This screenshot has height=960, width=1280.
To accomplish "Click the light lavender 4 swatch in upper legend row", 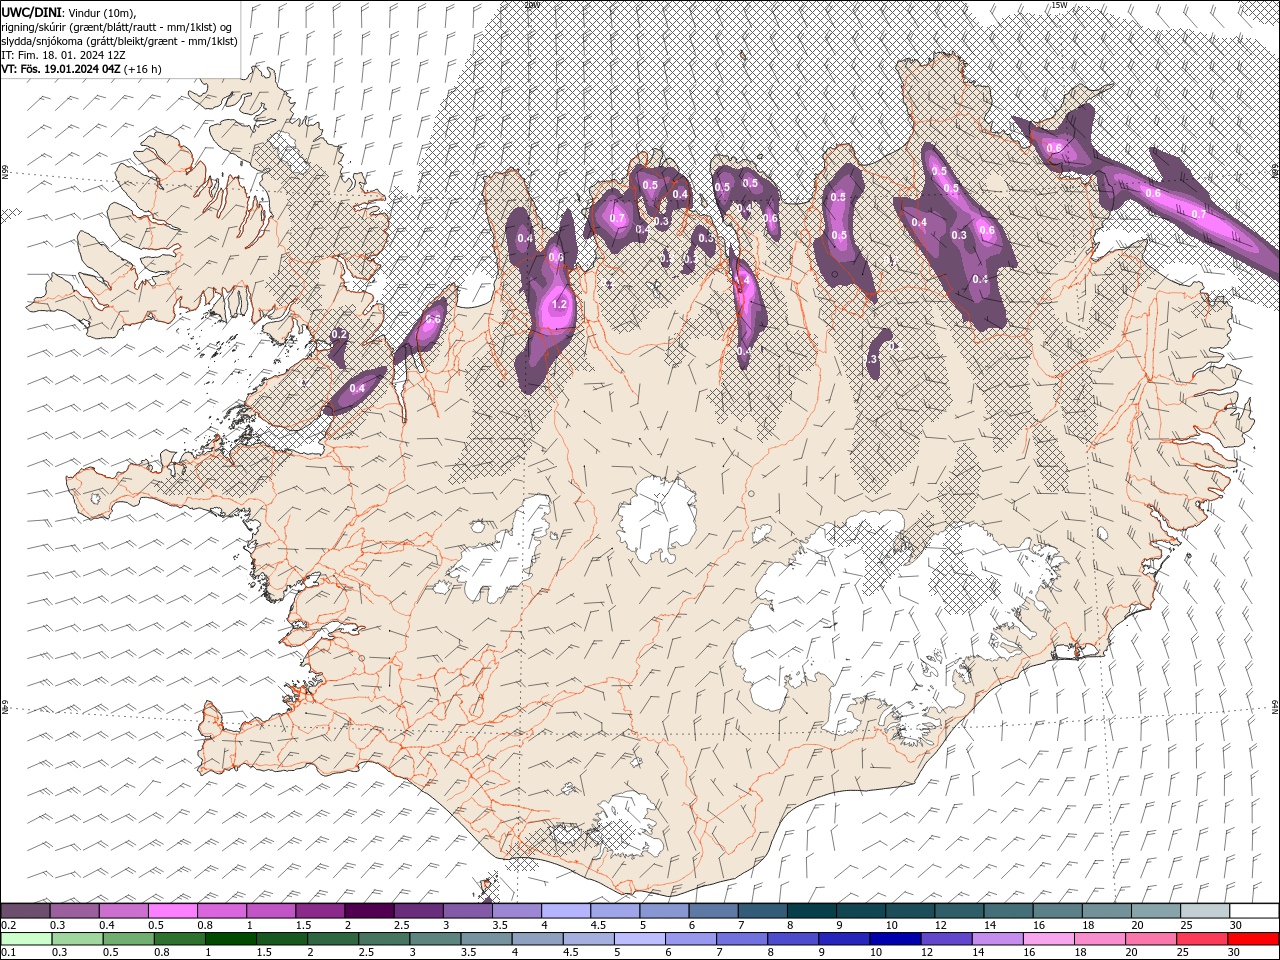I will pyautogui.click(x=565, y=911).
